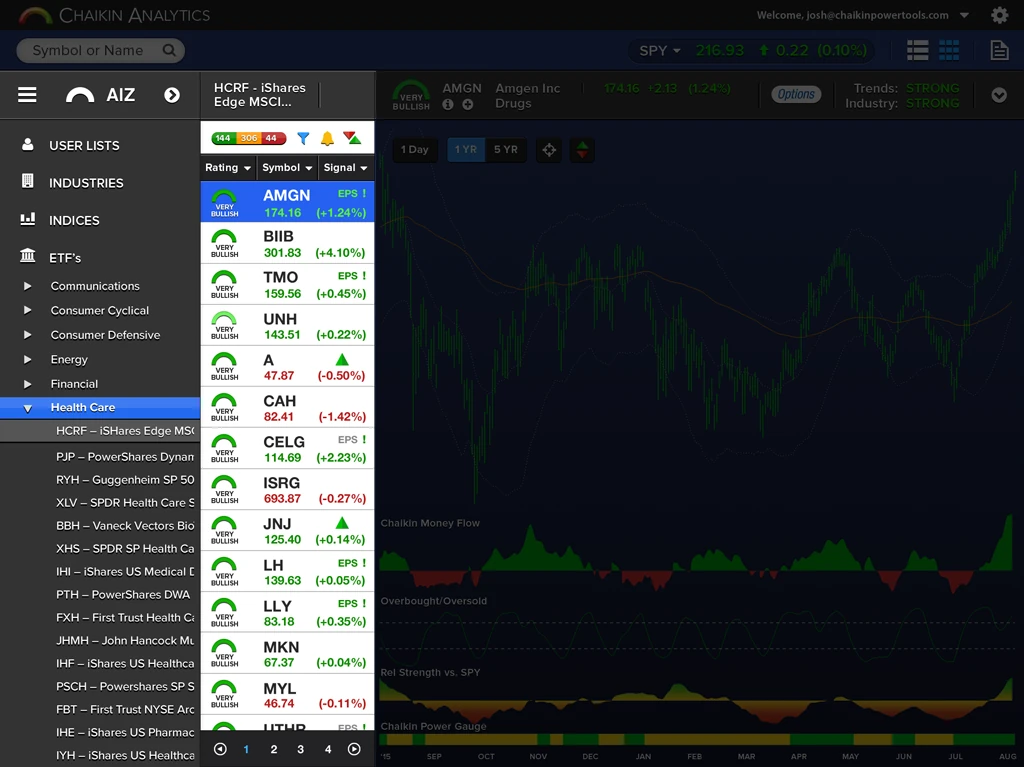Image resolution: width=1024 pixels, height=767 pixels.
Task: Select the CELG stock row
Action: pos(287,449)
